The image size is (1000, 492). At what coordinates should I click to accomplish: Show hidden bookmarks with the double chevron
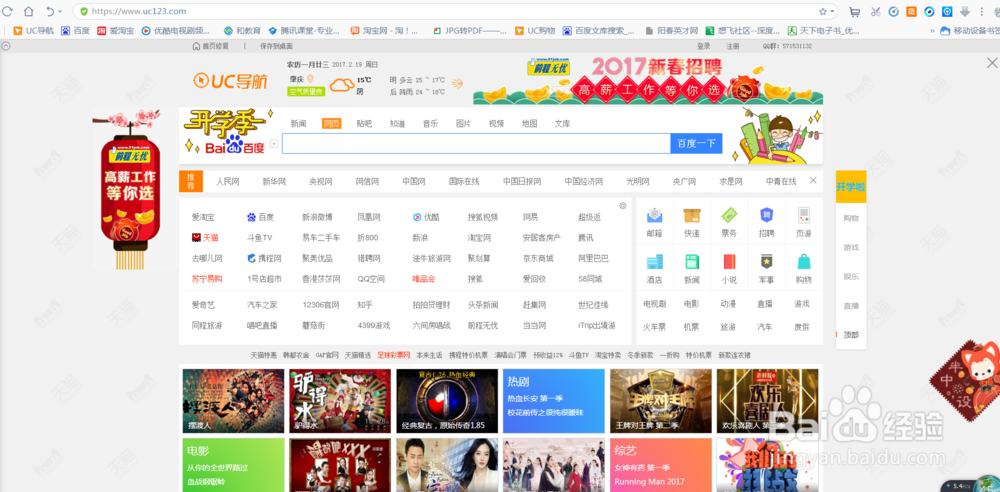tap(931, 30)
